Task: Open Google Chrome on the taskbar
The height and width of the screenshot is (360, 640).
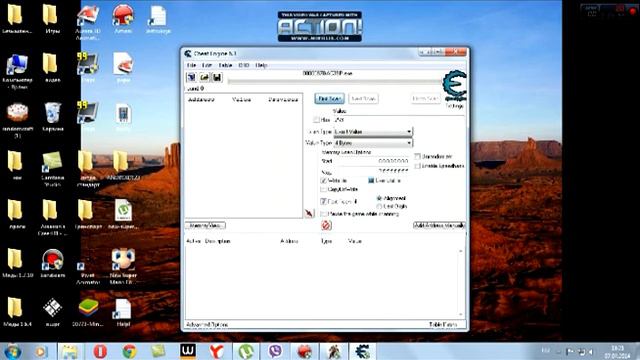Action: point(129,351)
